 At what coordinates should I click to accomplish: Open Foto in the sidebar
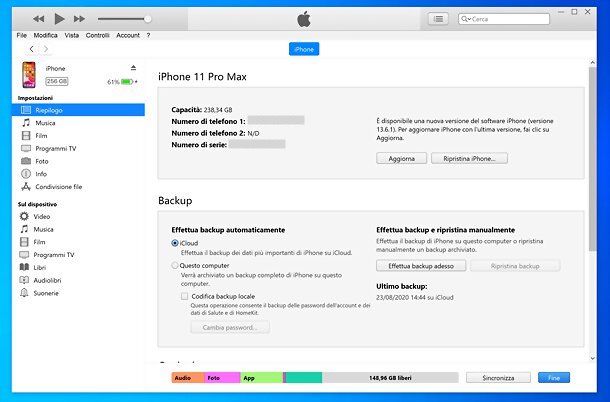click(x=42, y=162)
